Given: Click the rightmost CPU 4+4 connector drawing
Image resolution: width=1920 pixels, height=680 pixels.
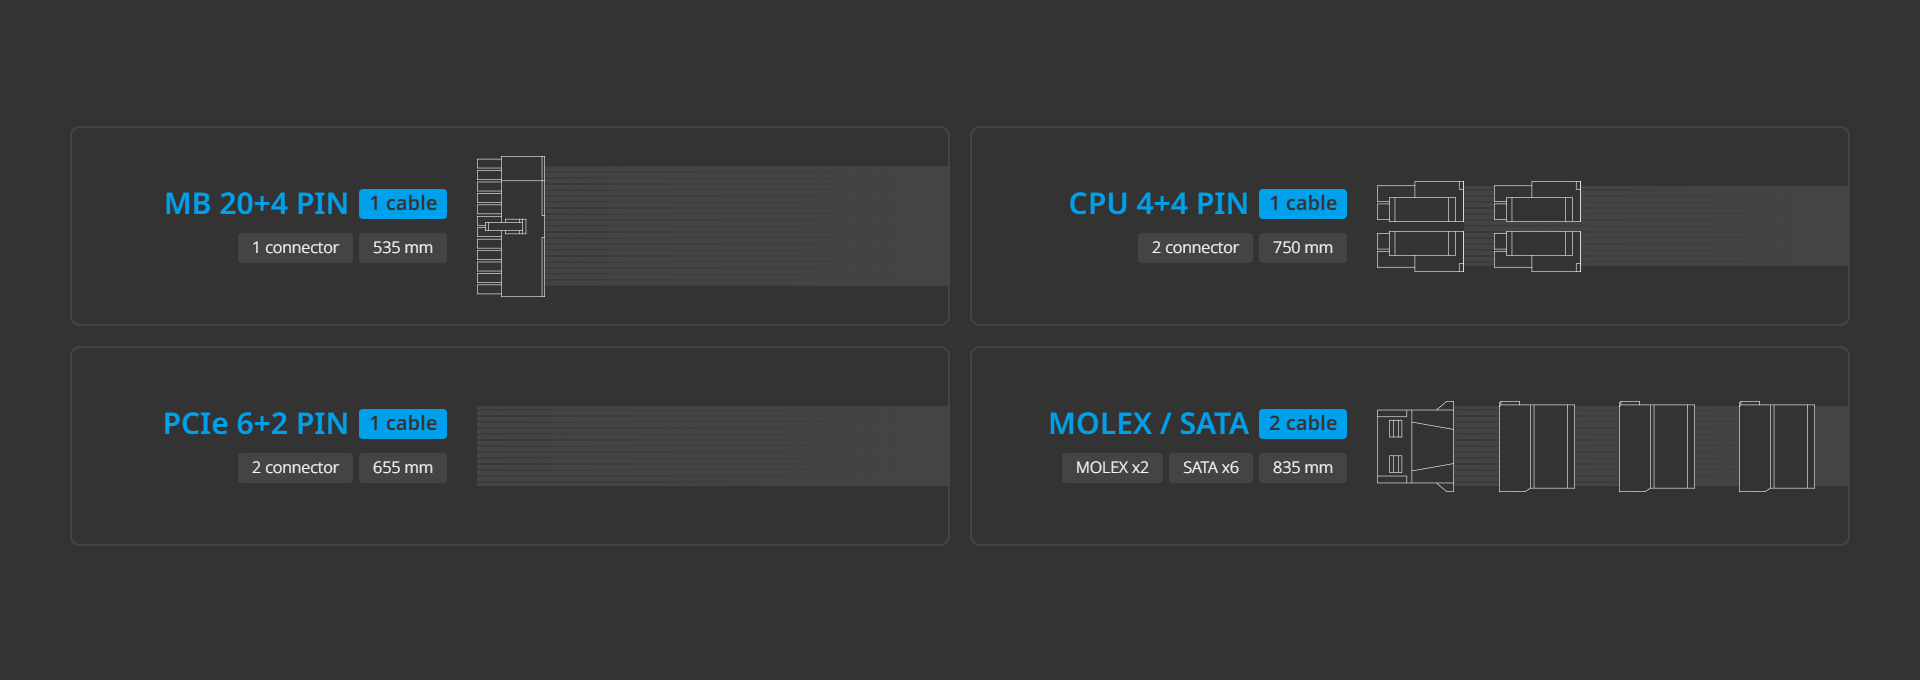Looking at the screenshot, I should click(x=1537, y=226).
